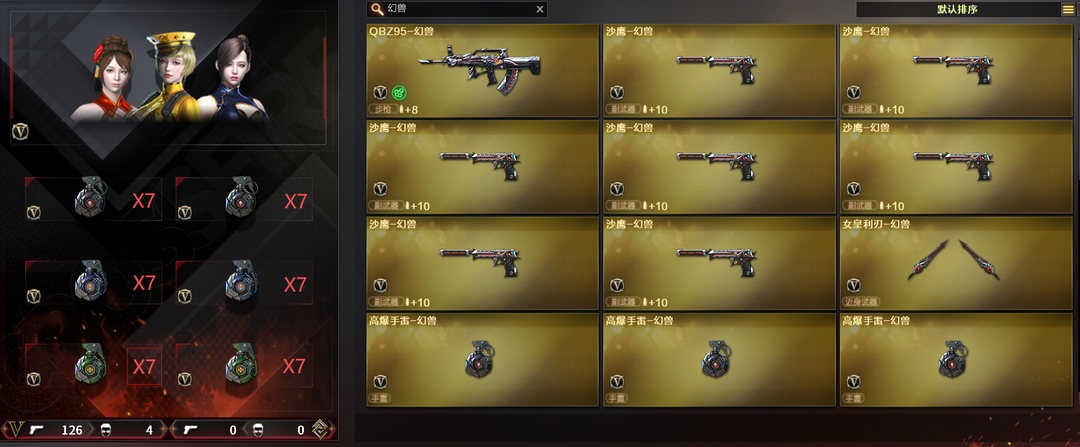Select the highlighted X7 green grenade slot

(144, 366)
